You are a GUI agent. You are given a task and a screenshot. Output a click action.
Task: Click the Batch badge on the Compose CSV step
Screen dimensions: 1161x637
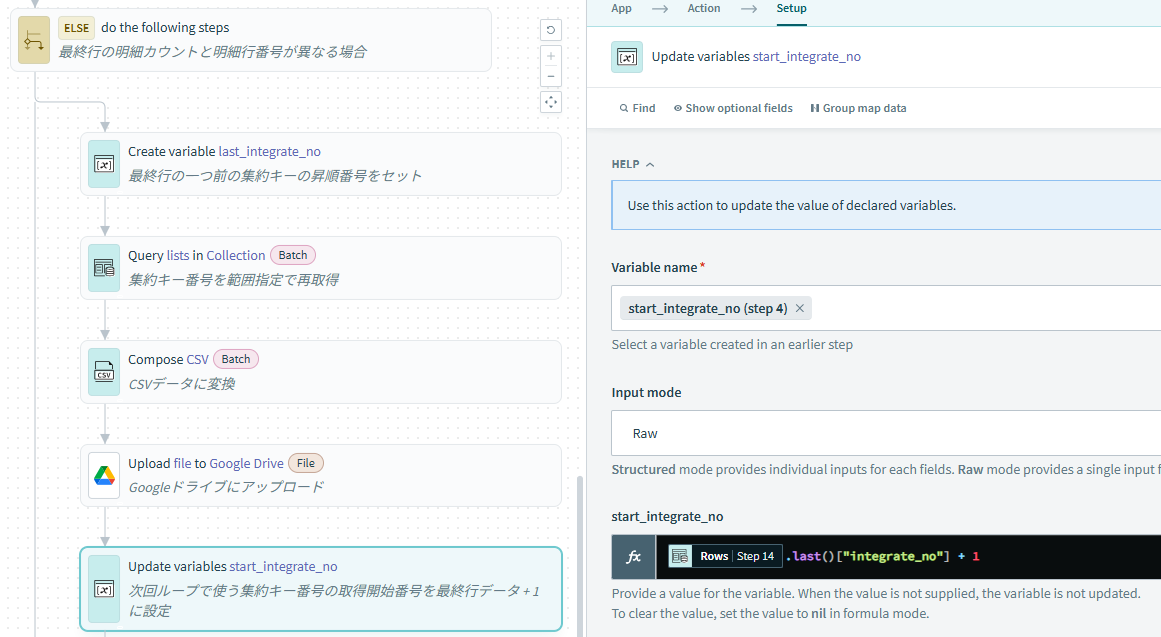(235, 359)
